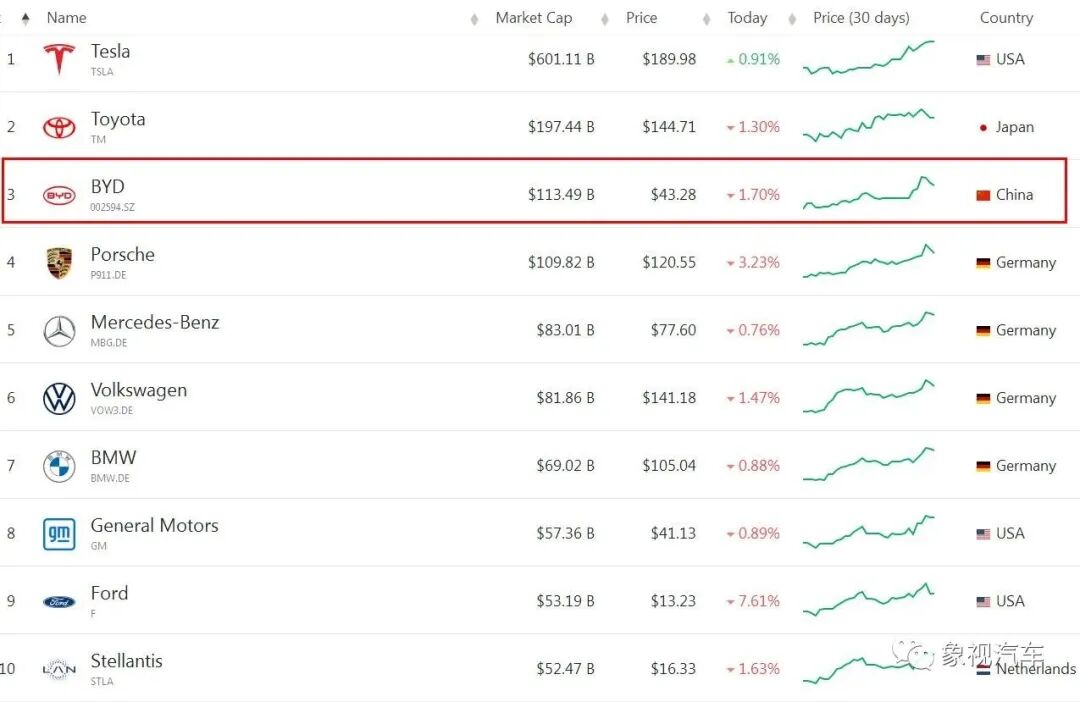
Task: Click the China flag in BYD row
Action: point(983,196)
